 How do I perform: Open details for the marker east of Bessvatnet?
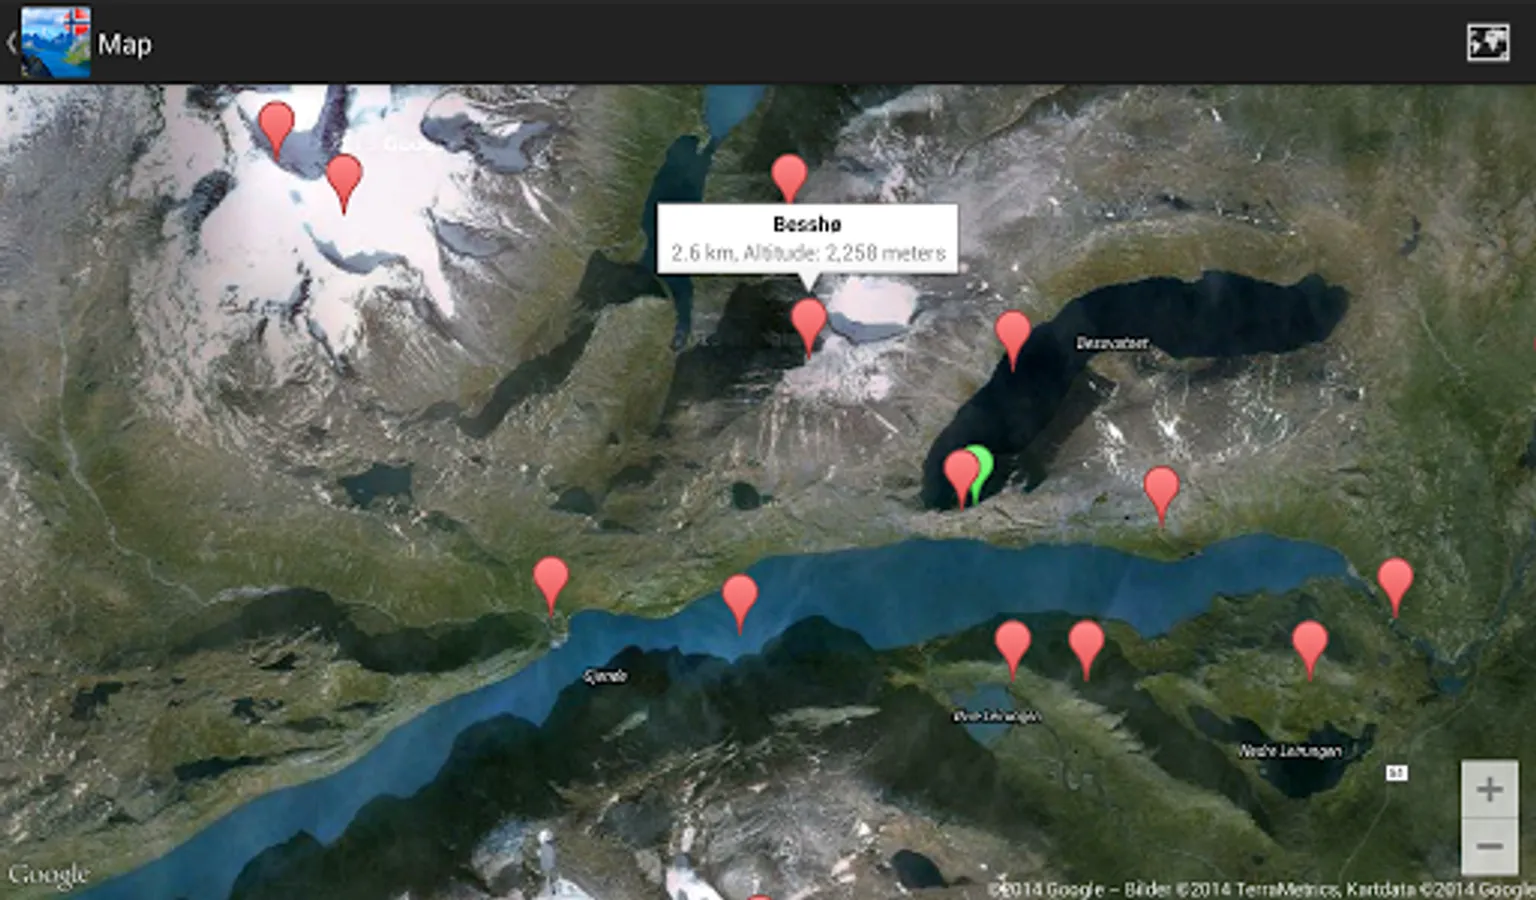click(x=1161, y=485)
